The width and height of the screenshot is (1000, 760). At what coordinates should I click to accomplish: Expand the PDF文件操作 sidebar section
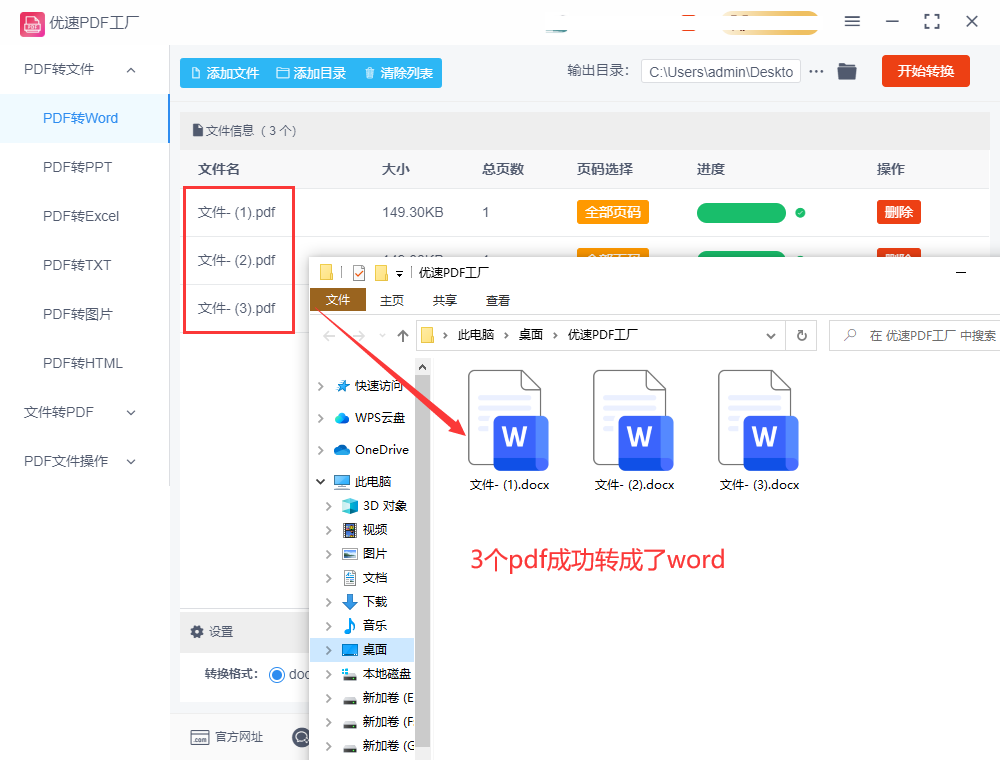coord(131,461)
